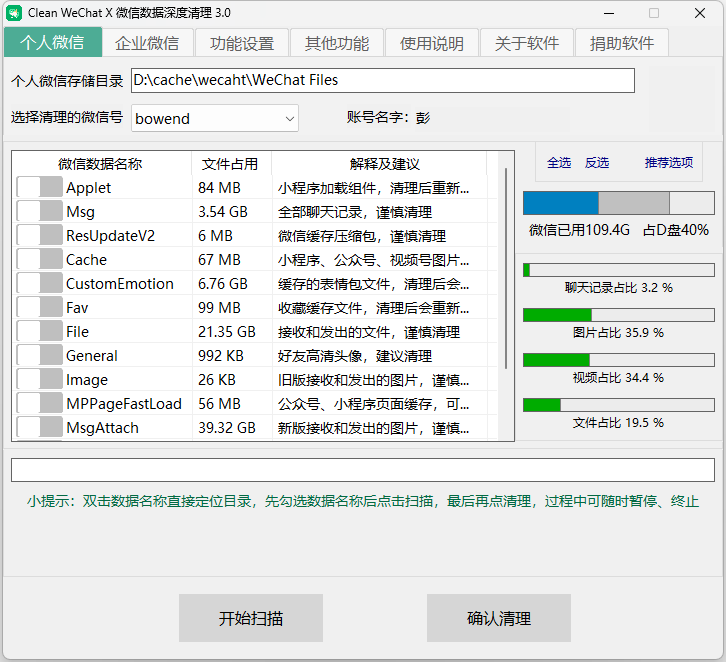
Task: Click the 39.32 GB size cell
Action: (227, 428)
